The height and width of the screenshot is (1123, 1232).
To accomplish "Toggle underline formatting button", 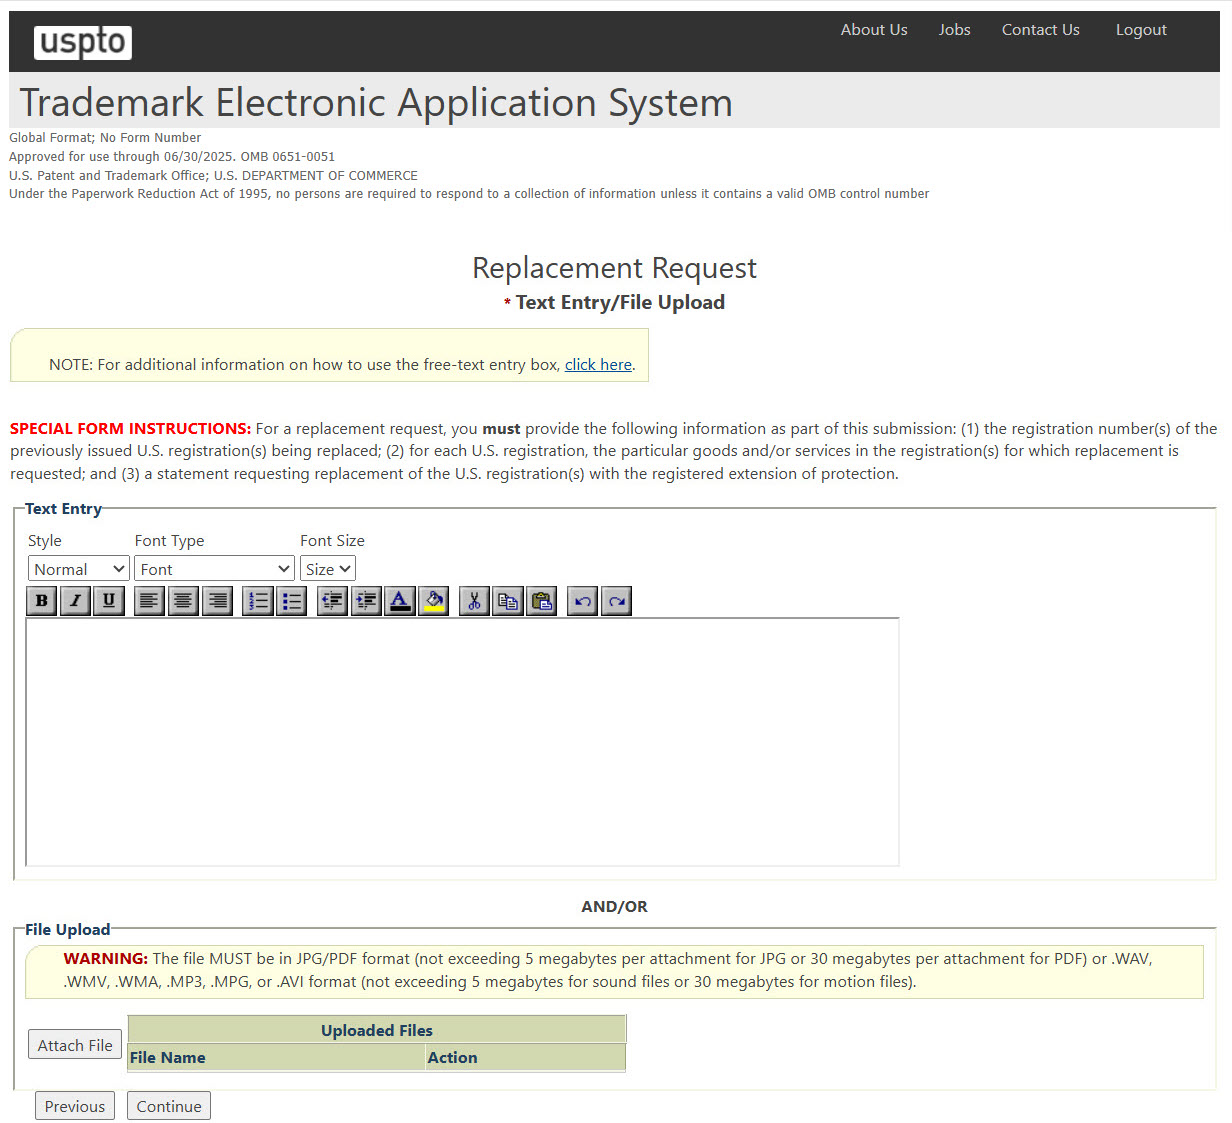I will pos(109,601).
